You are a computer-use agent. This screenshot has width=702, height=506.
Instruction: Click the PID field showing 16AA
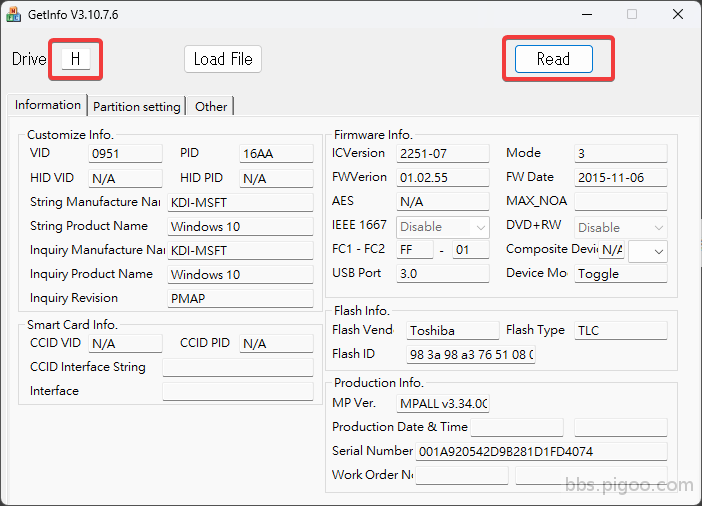pos(276,154)
